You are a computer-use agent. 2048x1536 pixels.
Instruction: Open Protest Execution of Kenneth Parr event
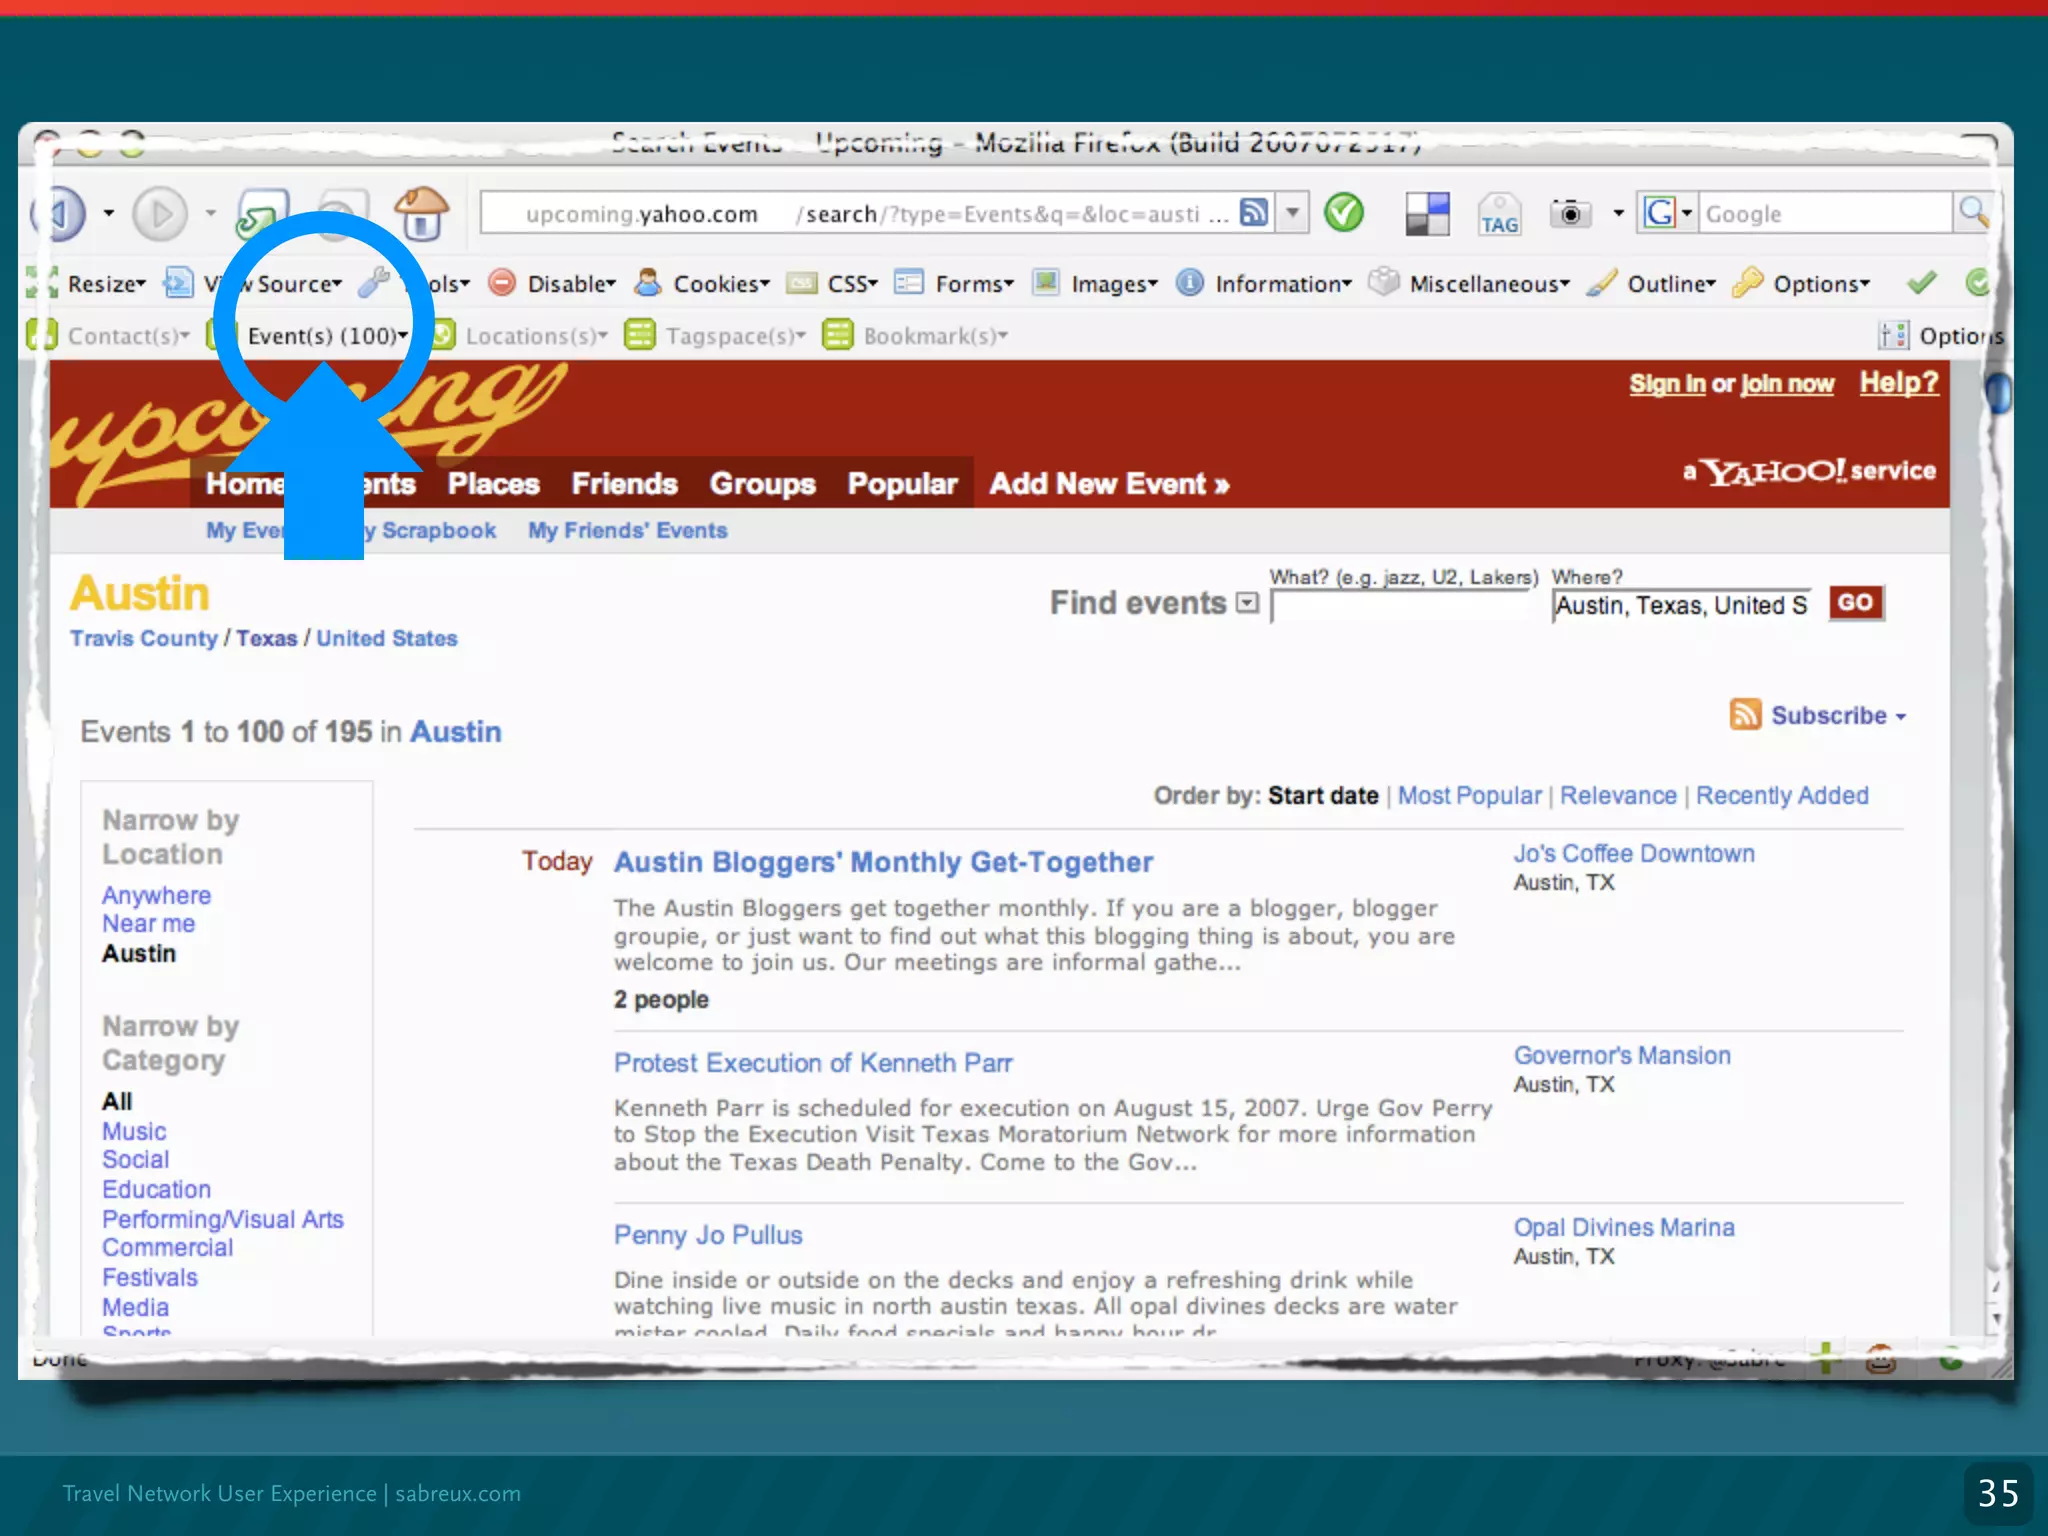point(813,1063)
